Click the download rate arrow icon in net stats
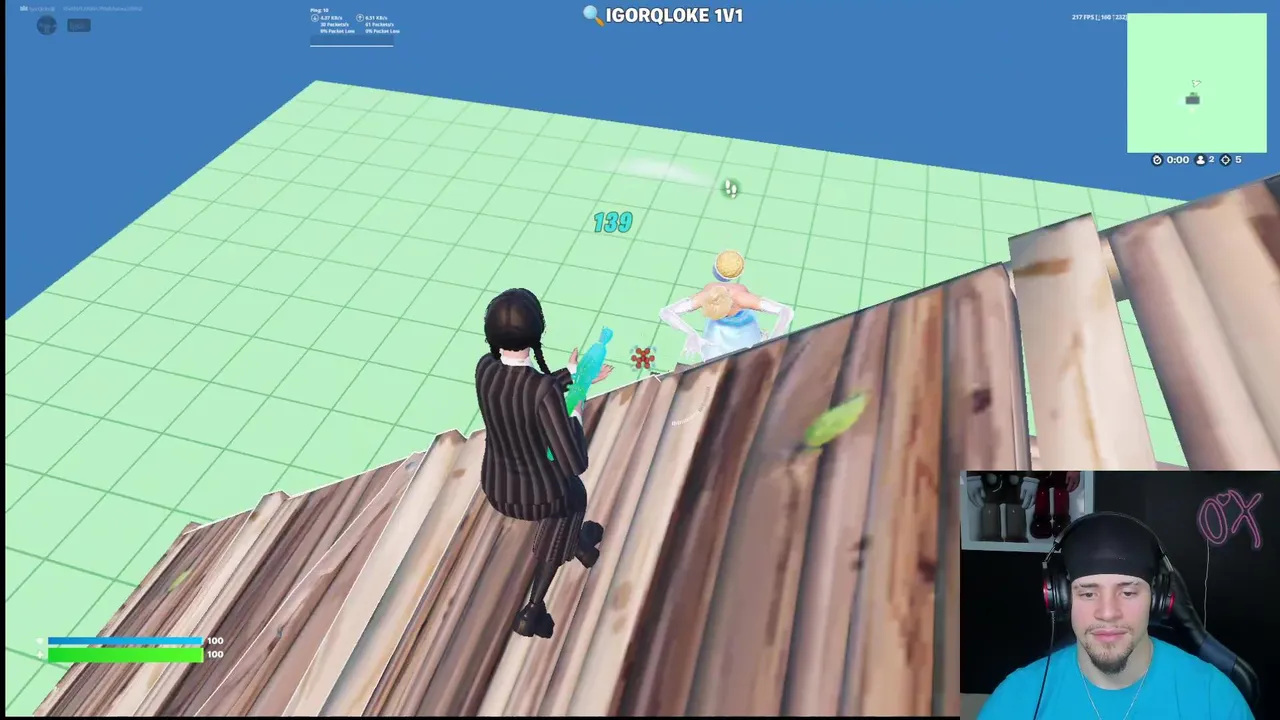Viewport: 1280px width, 720px height. pos(315,18)
